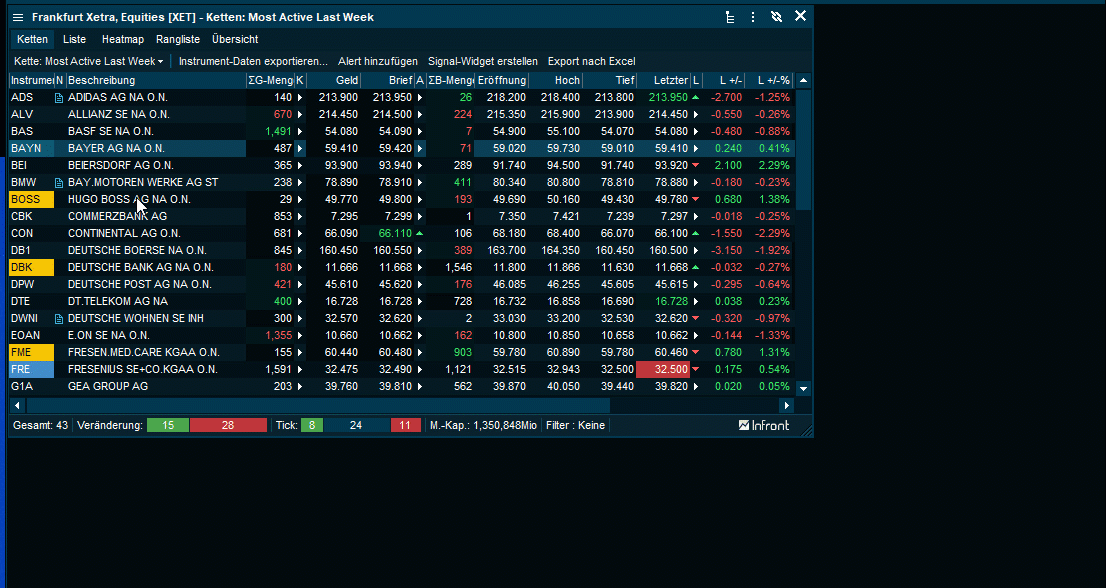This screenshot has height=588, width=1106.
Task: Click Instrument-Daten exportieren button
Action: (x=253, y=61)
